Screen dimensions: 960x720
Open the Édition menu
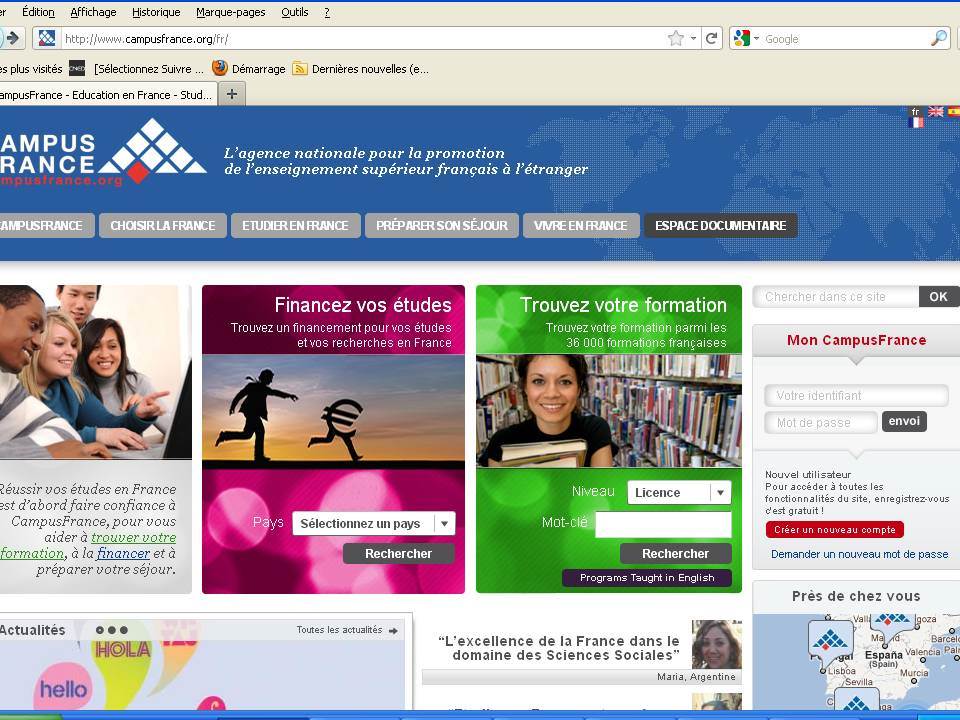[38, 12]
